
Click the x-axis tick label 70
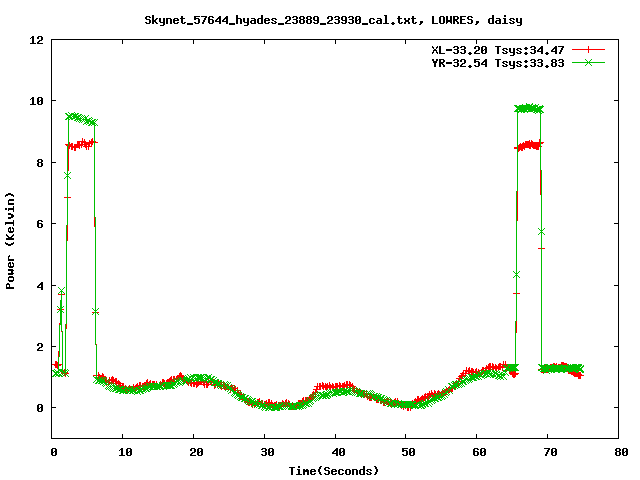pos(550,452)
